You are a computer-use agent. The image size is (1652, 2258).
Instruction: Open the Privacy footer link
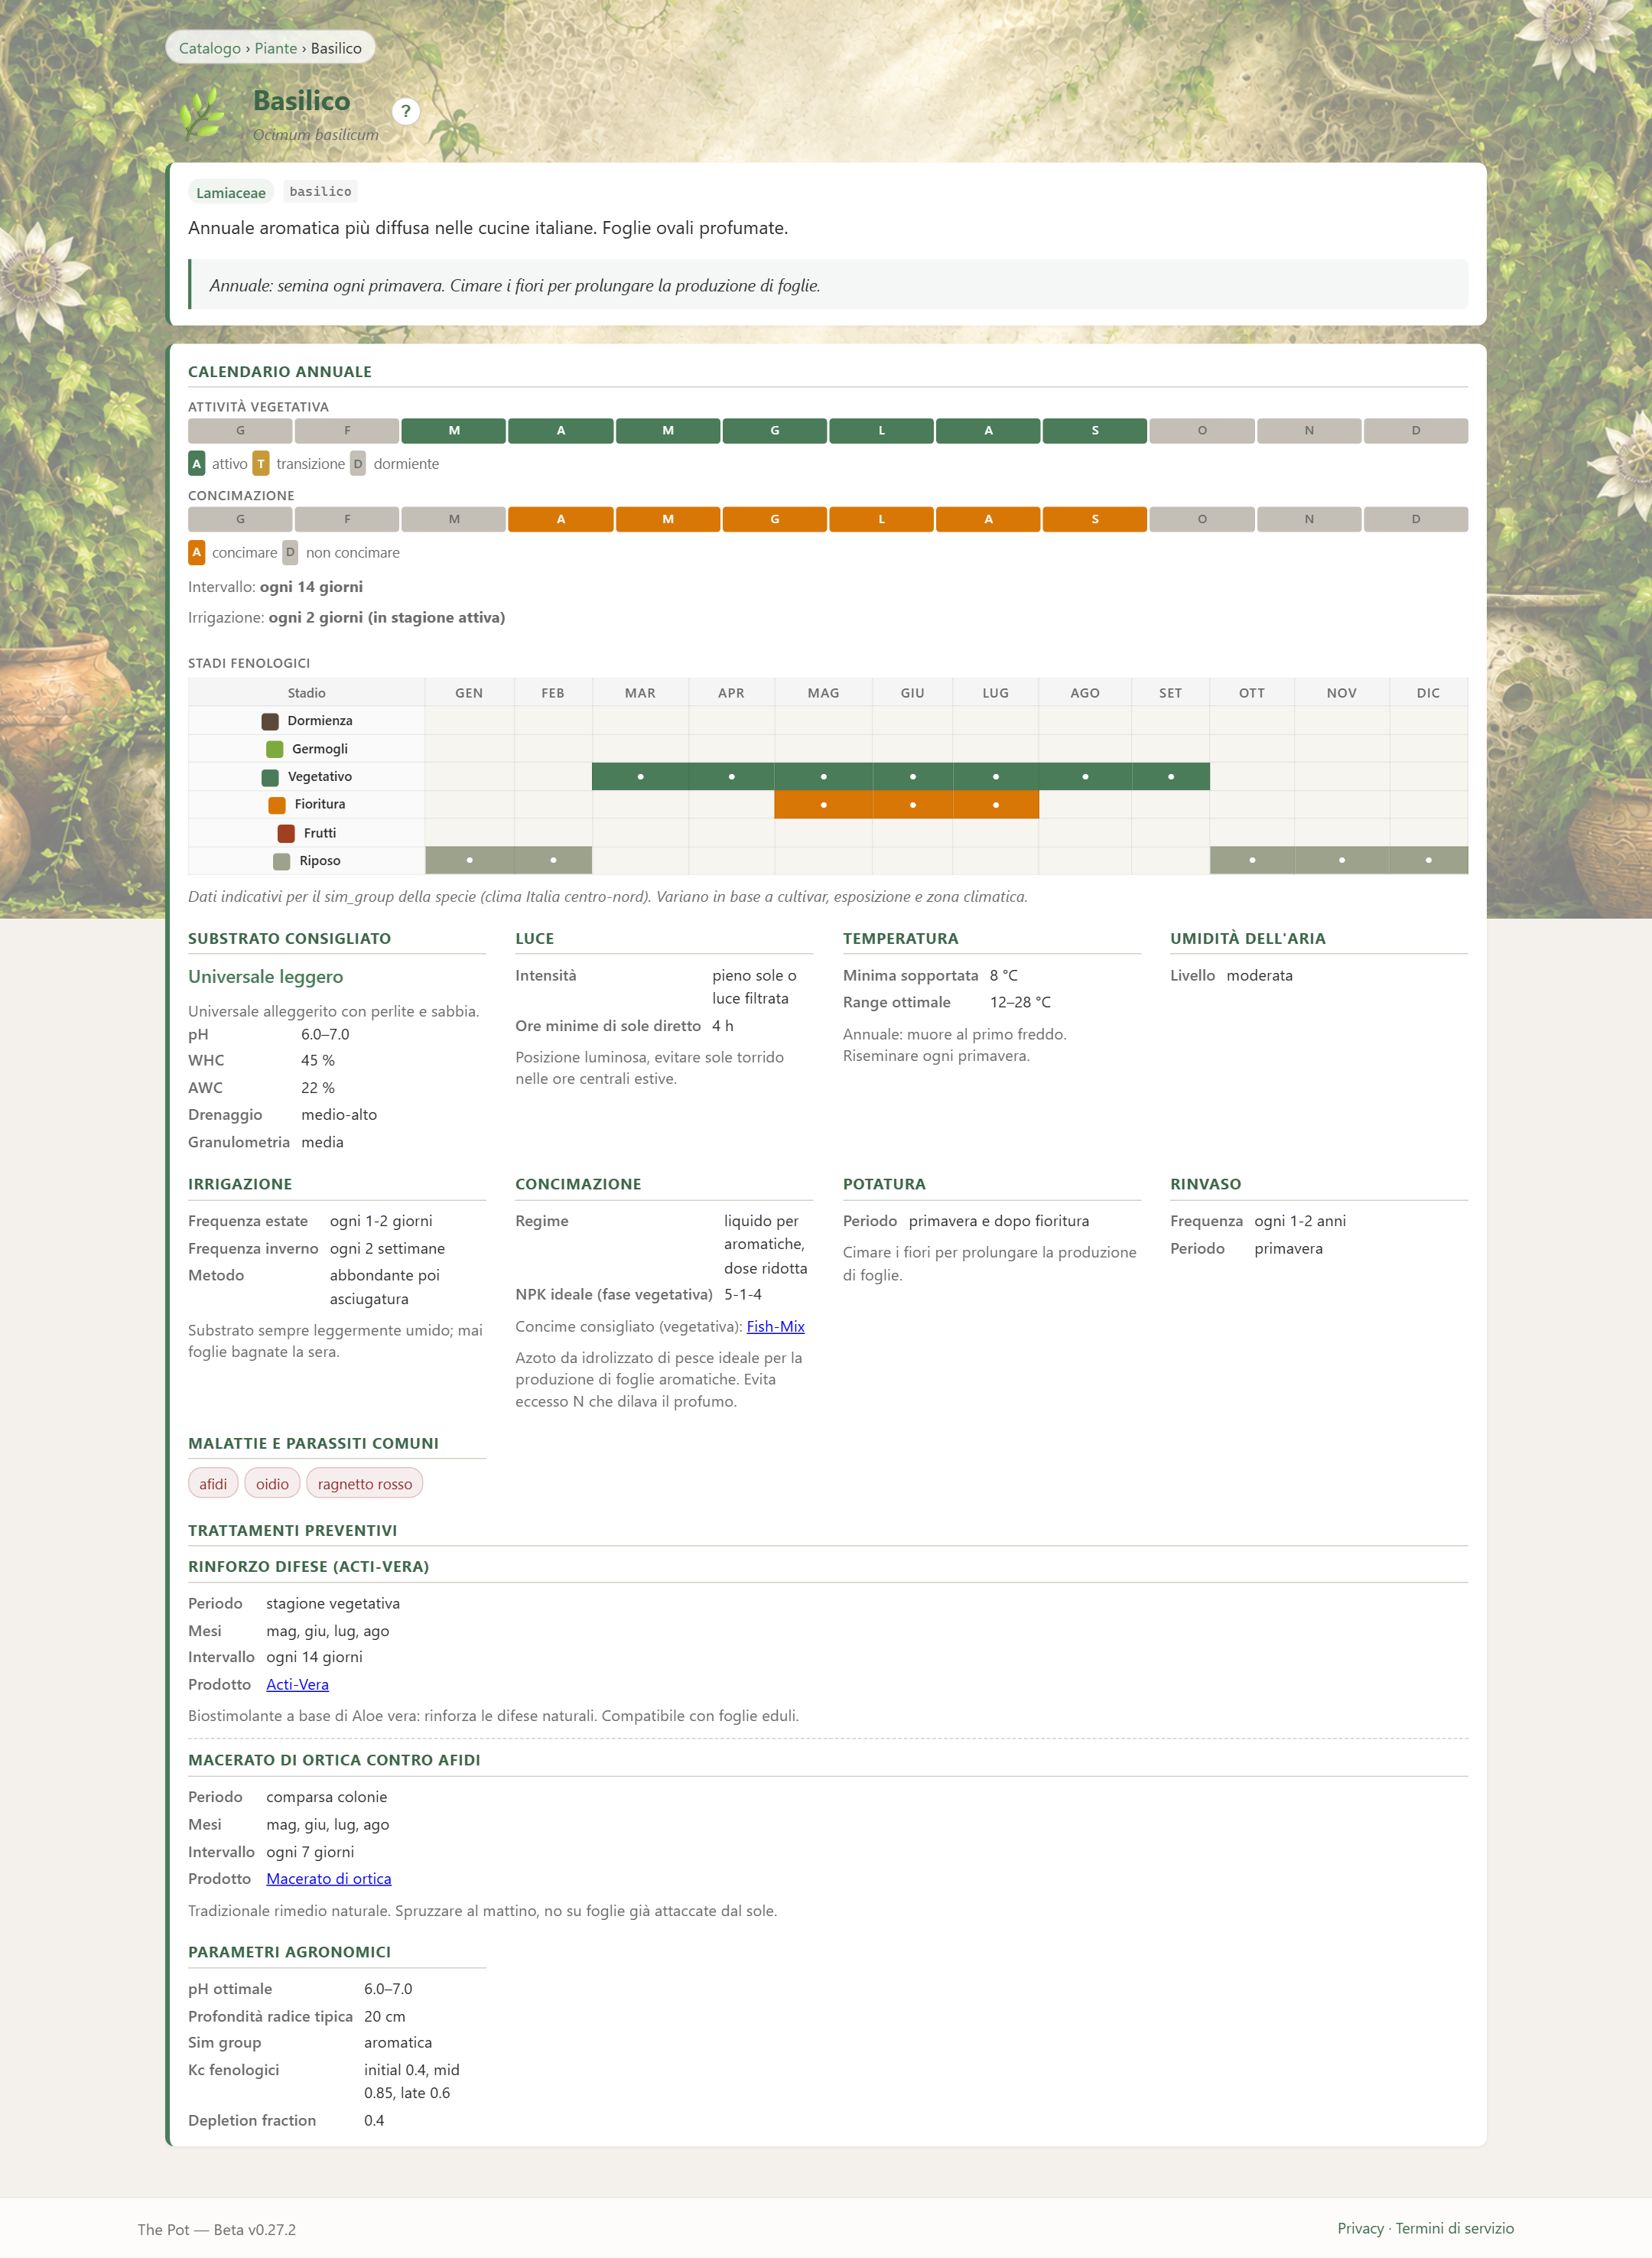coord(1360,2228)
